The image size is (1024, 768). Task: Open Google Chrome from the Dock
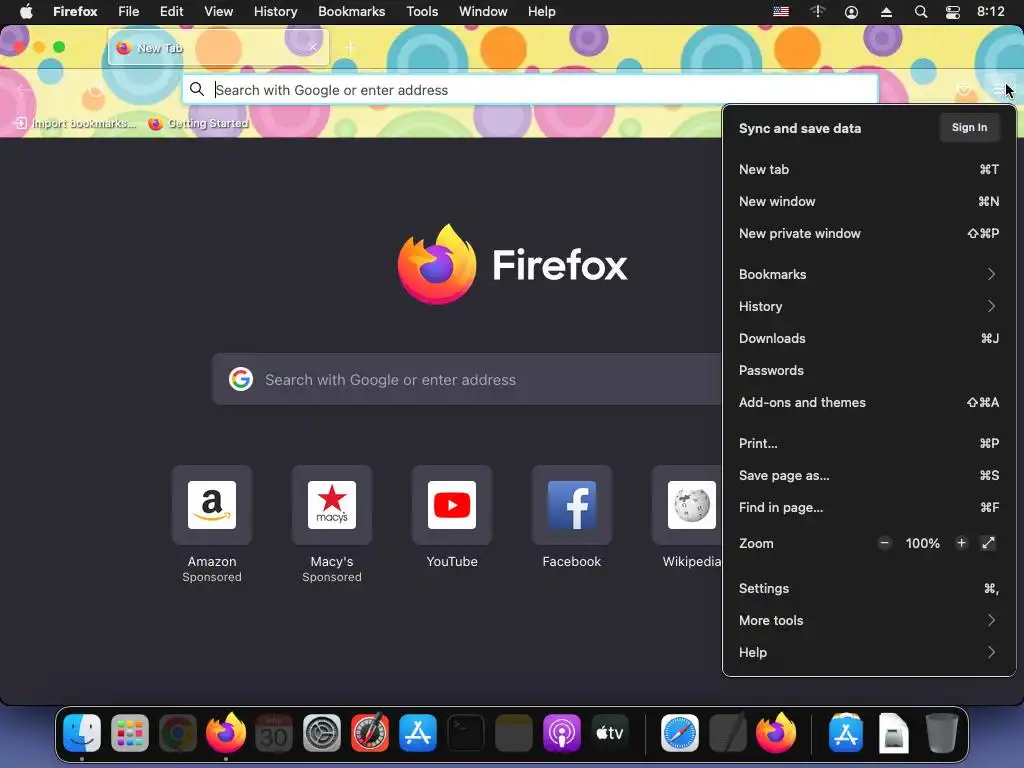pos(178,733)
